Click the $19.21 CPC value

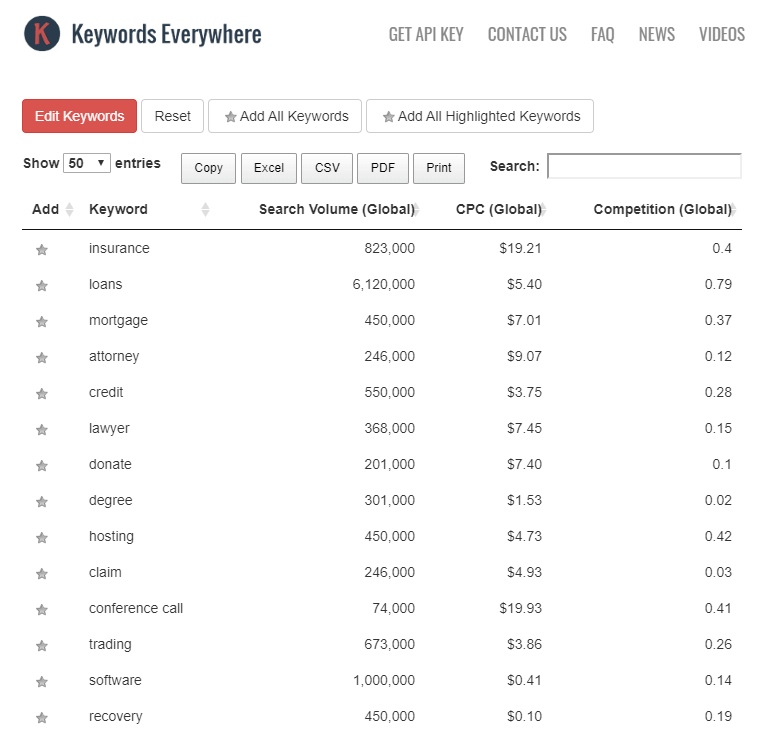point(520,248)
